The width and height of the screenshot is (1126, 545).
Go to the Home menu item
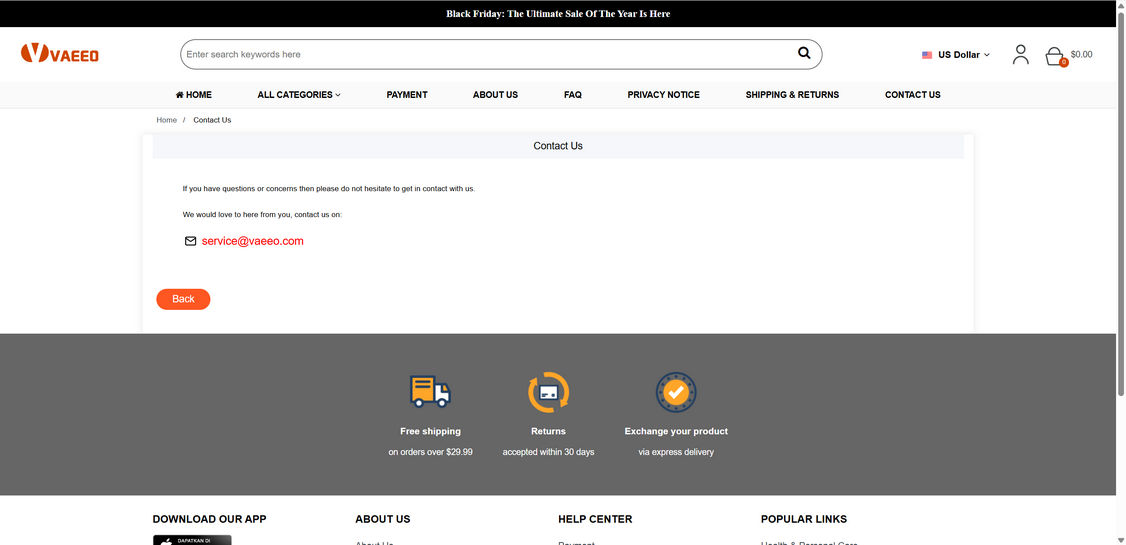(x=194, y=95)
